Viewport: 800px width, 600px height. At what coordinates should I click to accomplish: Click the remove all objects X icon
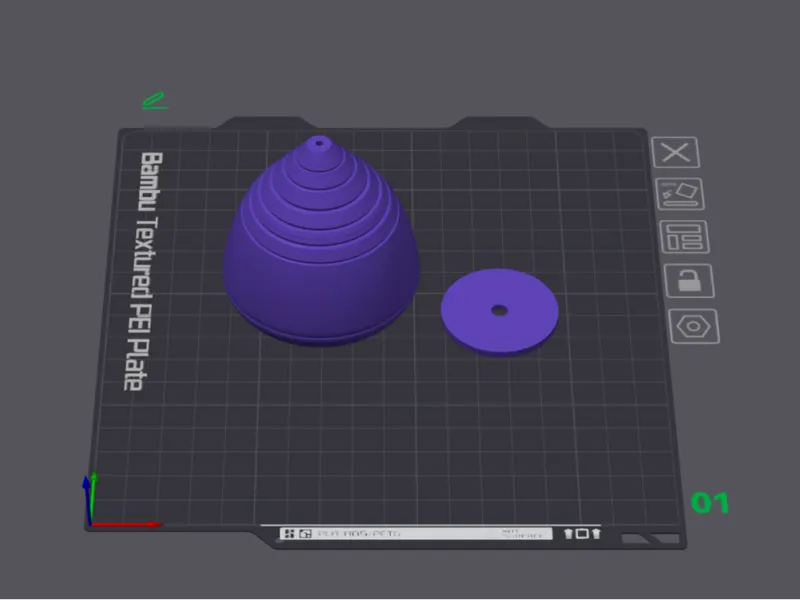tap(676, 152)
